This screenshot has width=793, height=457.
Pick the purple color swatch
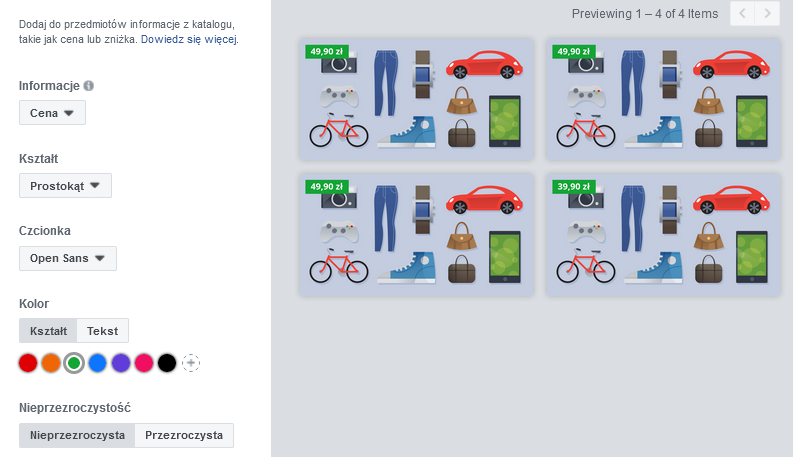[121, 363]
